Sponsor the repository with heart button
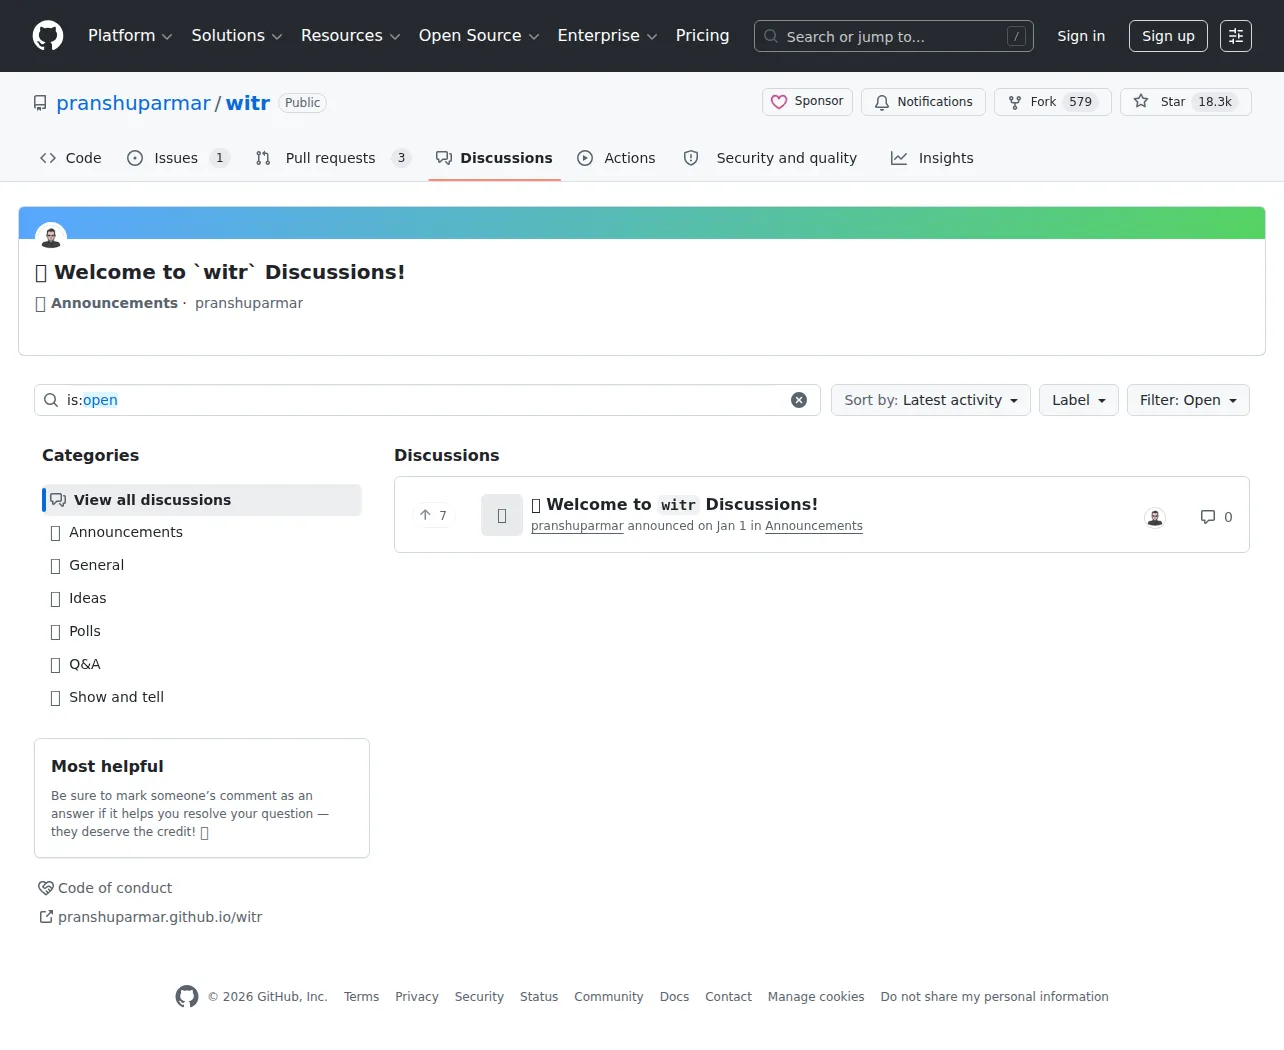This screenshot has height=1050, width=1284. (807, 102)
